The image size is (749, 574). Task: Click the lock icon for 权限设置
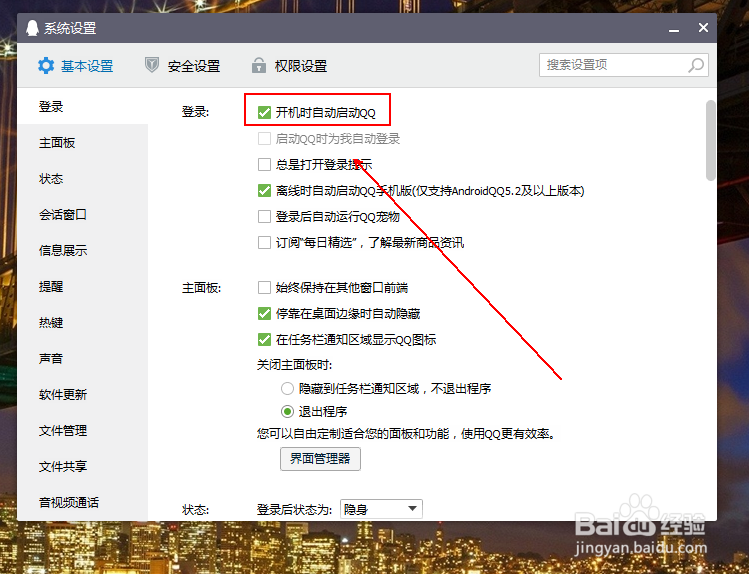tap(259, 65)
